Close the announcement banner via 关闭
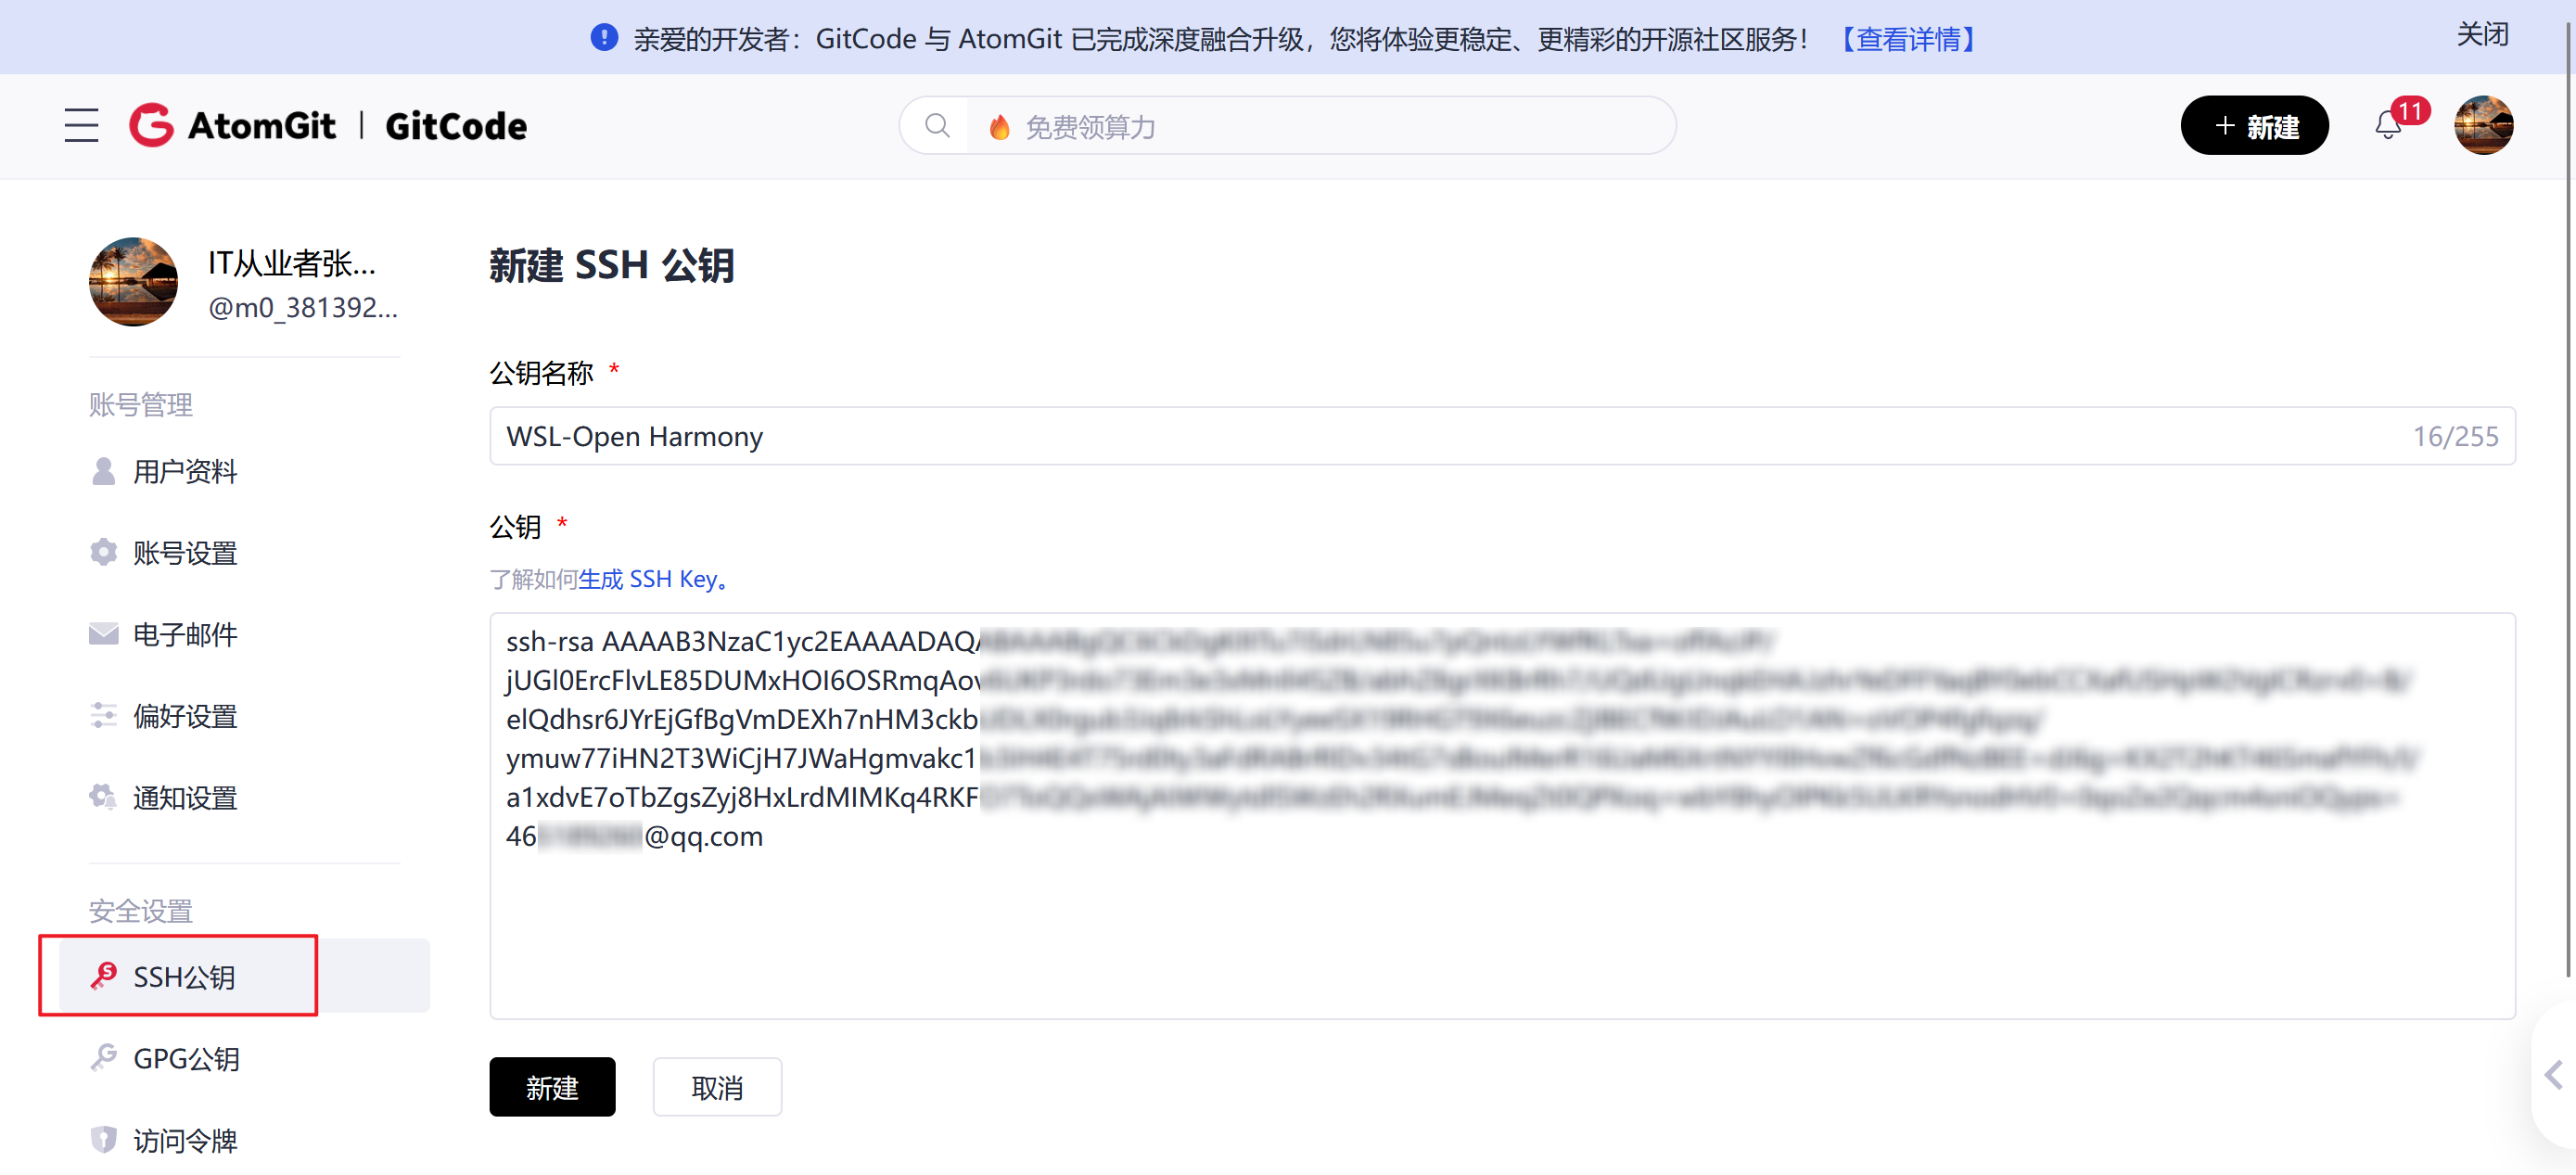Image resolution: width=2576 pixels, height=1175 pixels. (2482, 35)
